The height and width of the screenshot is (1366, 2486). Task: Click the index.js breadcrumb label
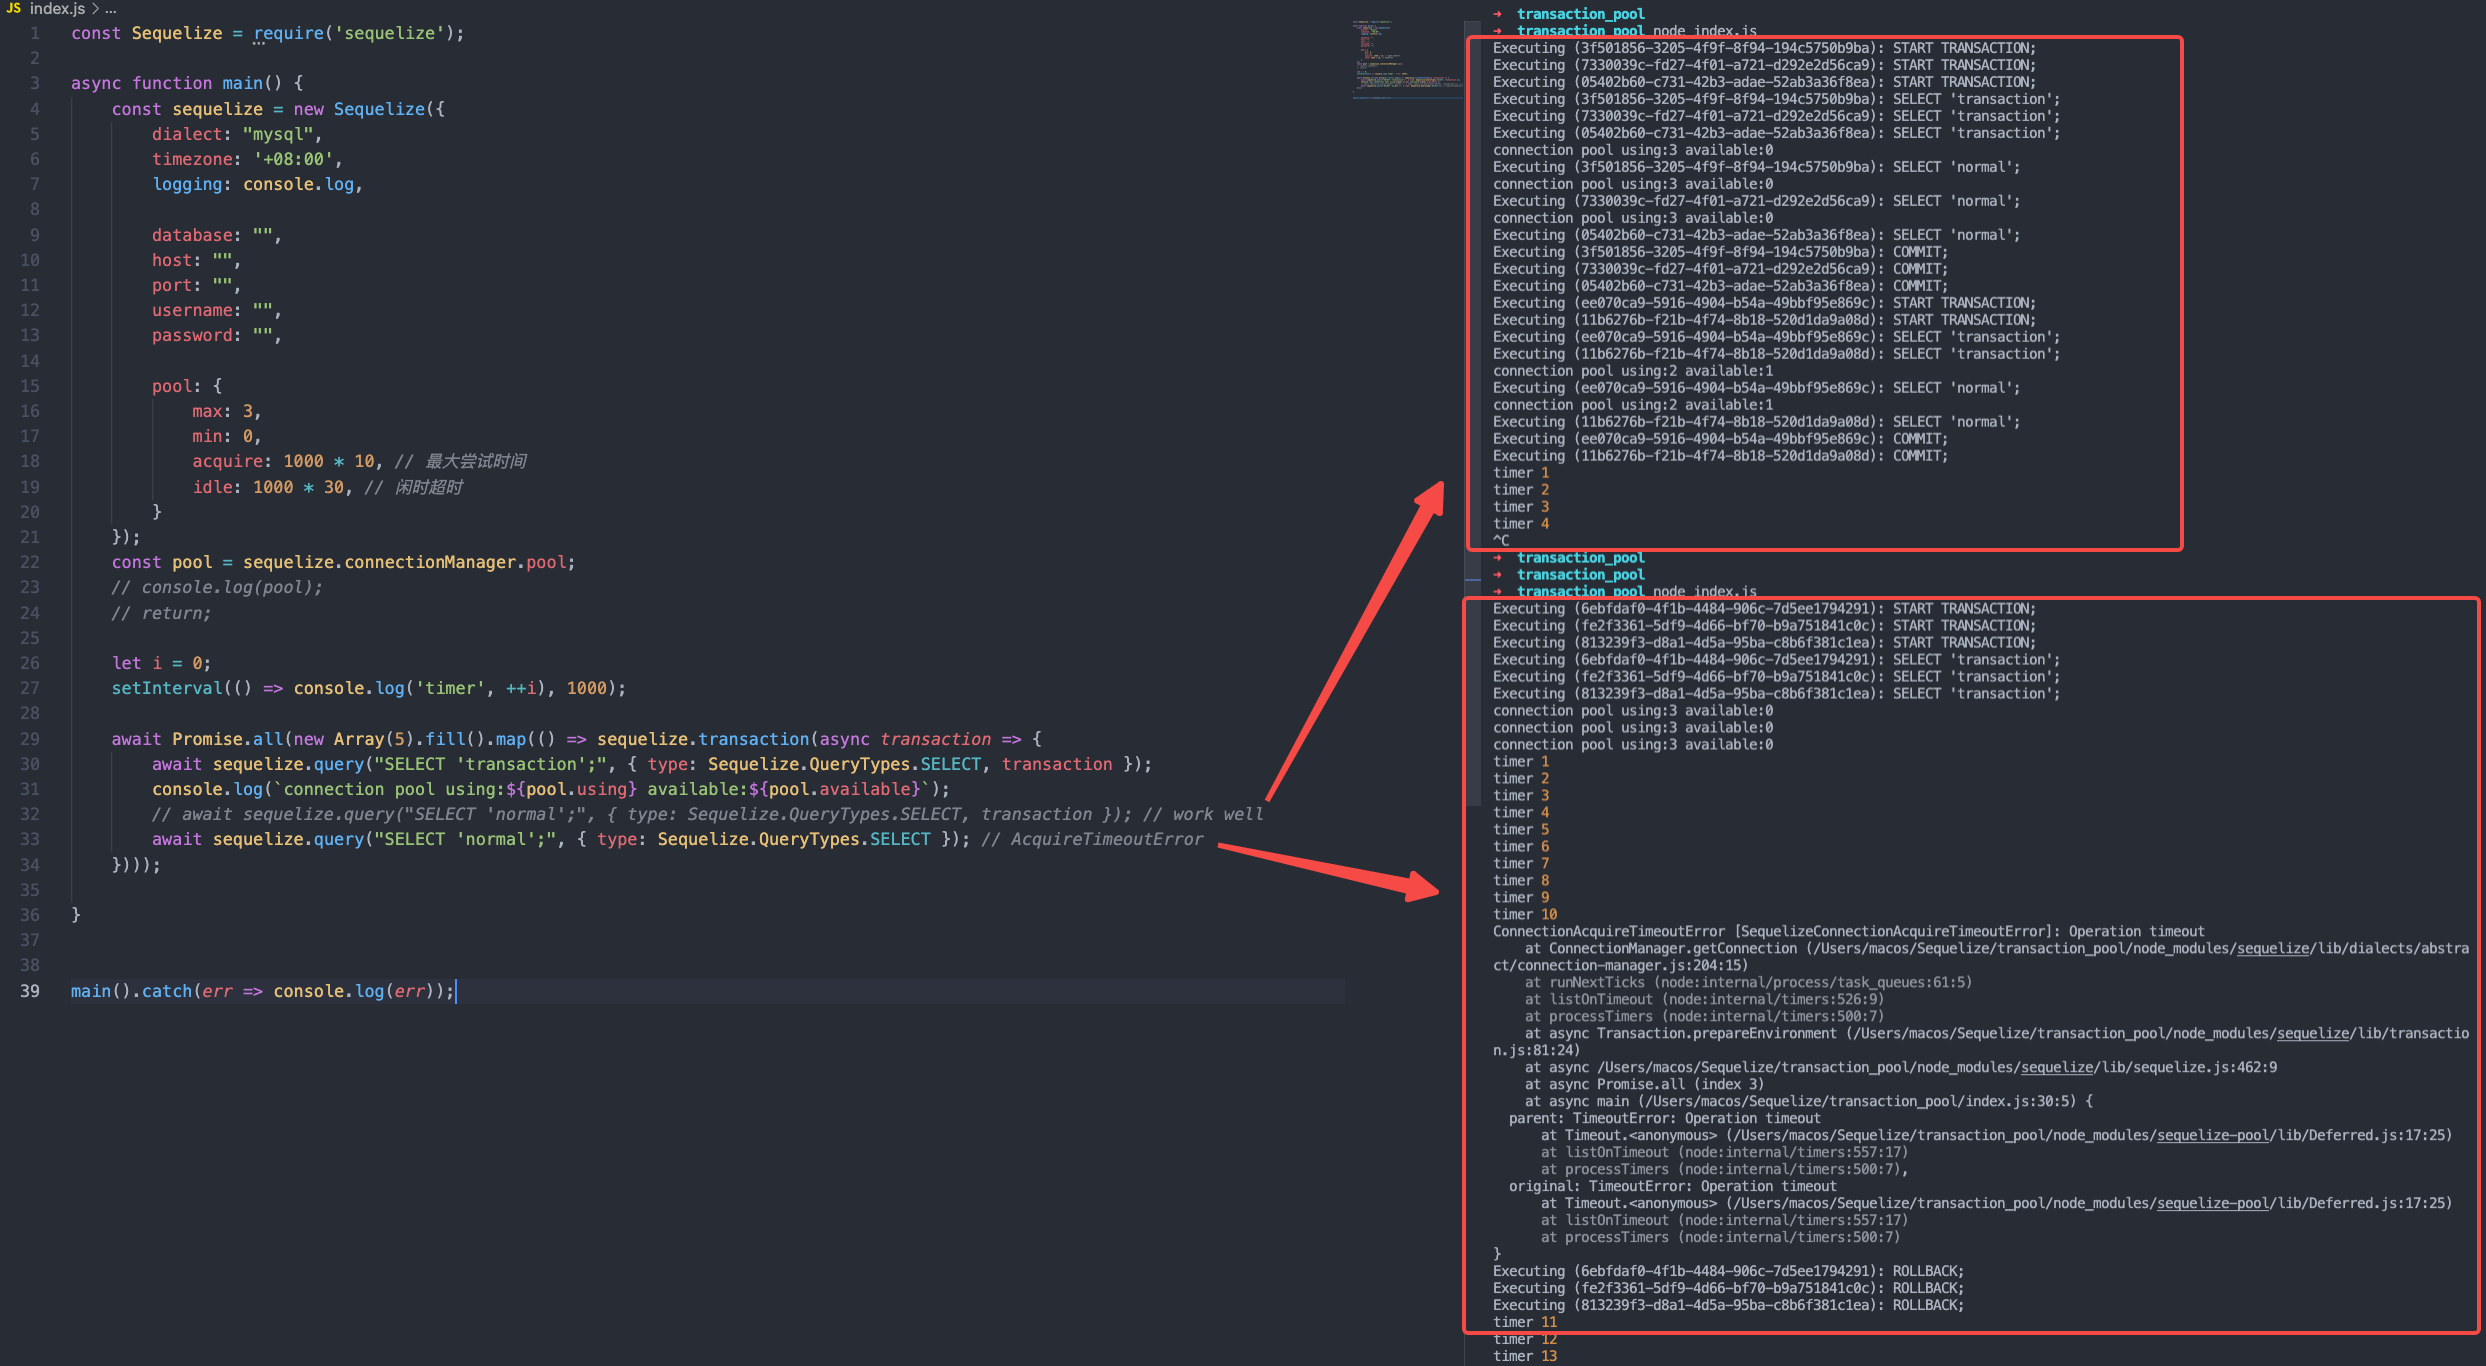click(x=60, y=9)
